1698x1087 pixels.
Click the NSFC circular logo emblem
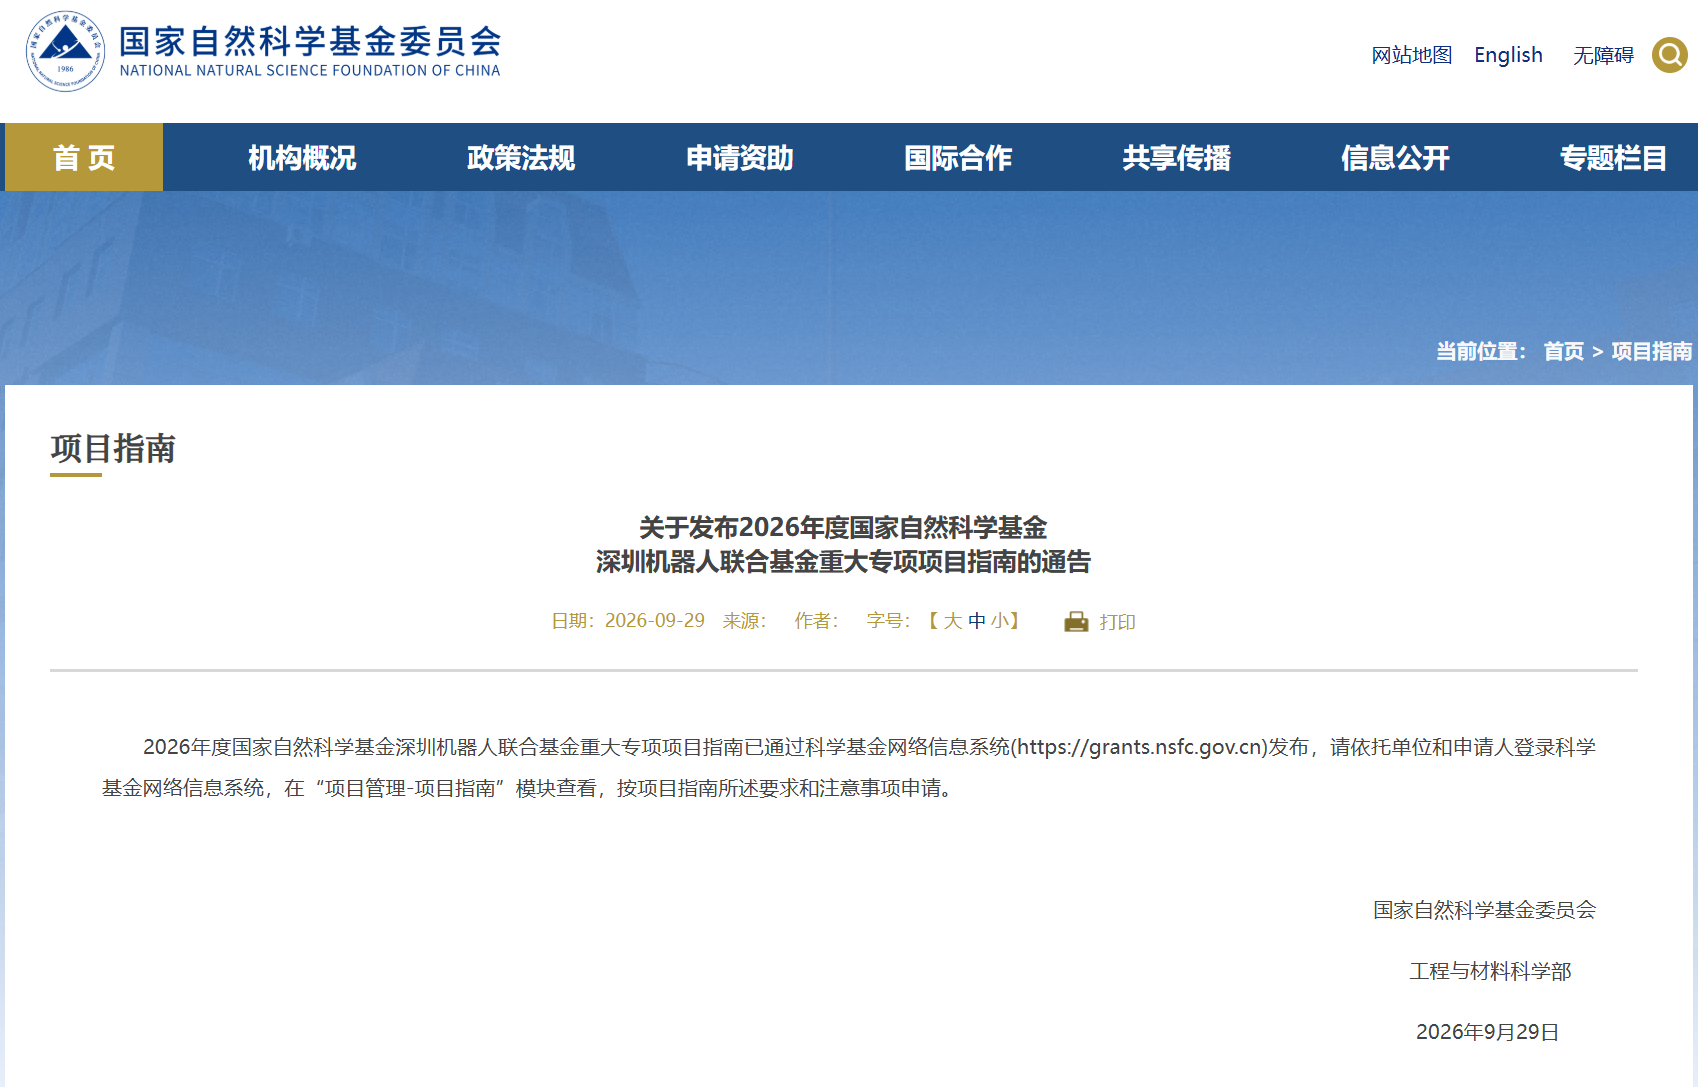click(65, 52)
